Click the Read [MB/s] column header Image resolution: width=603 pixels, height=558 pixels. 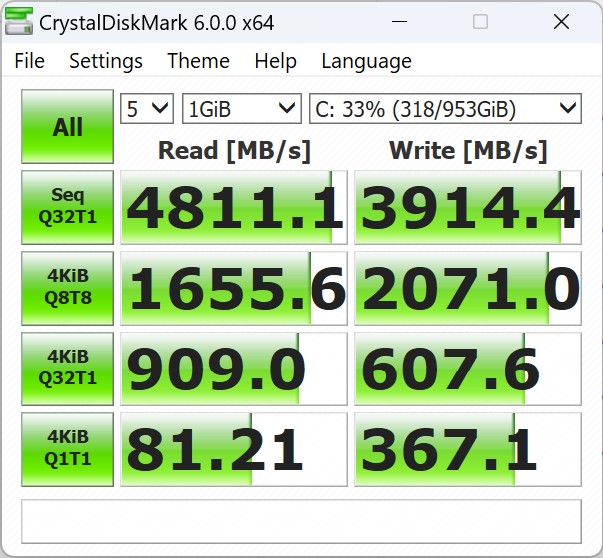tap(234, 150)
